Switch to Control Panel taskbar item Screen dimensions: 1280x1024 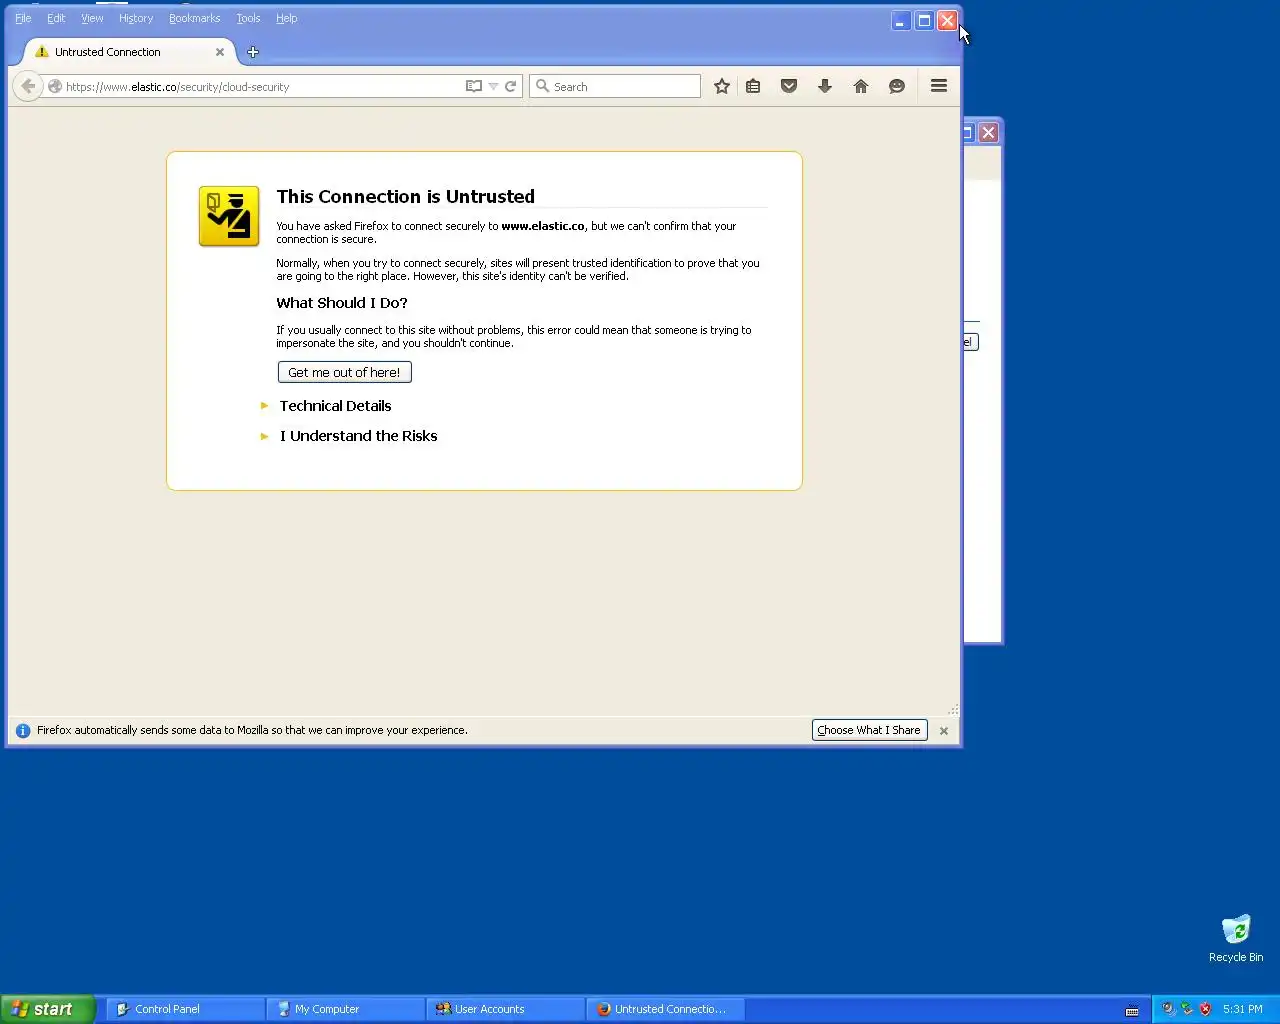pos(185,1009)
